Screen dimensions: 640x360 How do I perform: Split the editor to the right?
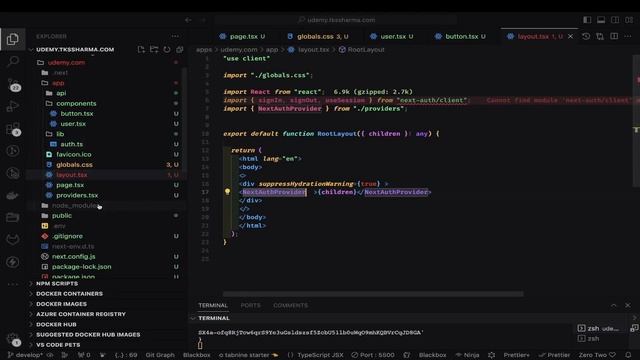pos(614,36)
